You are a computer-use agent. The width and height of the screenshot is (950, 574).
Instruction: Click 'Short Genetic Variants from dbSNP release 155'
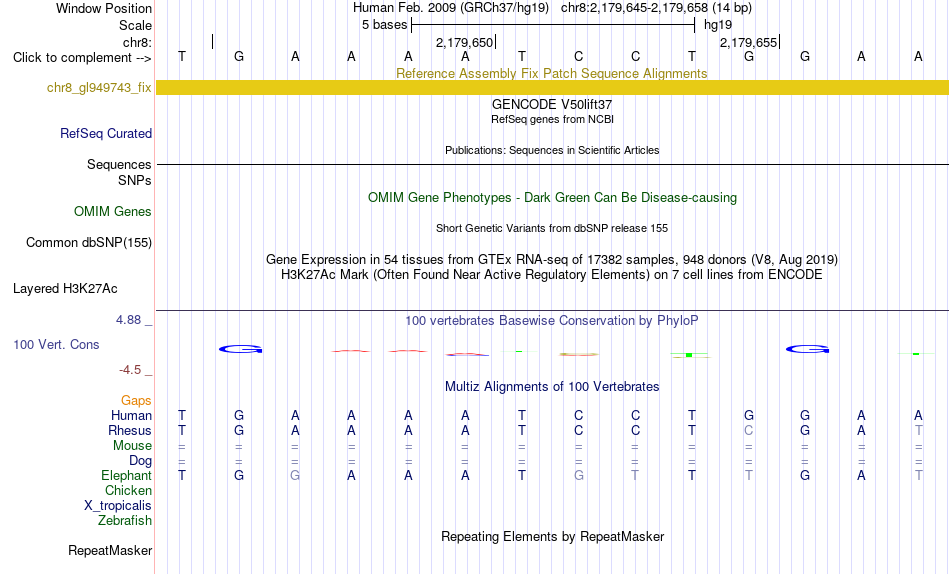click(552, 229)
